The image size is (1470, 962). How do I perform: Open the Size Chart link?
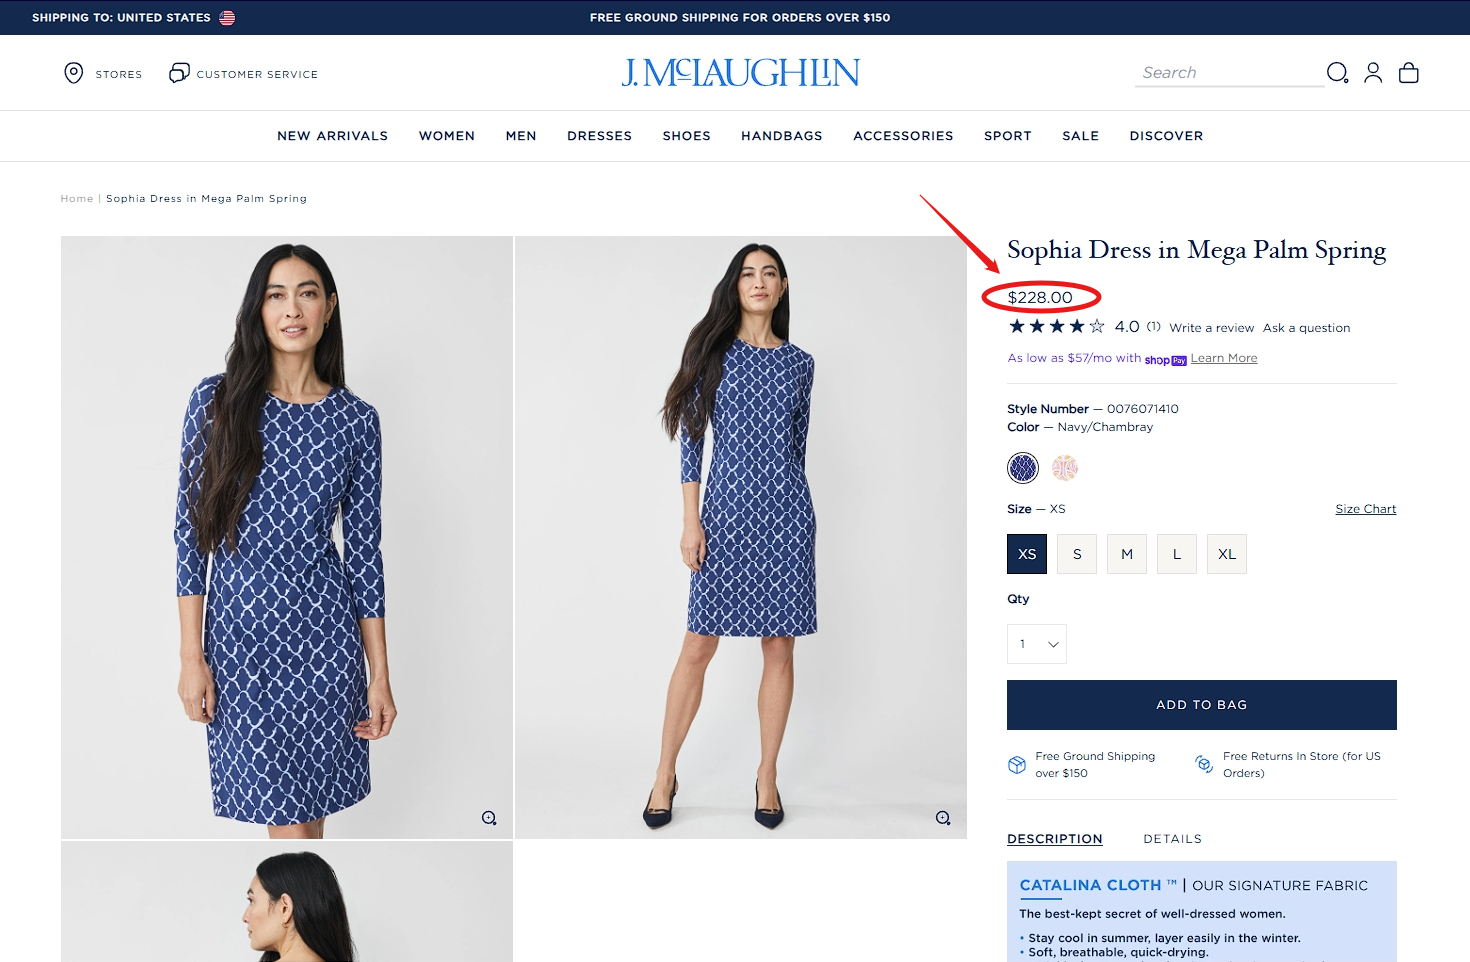click(1365, 509)
